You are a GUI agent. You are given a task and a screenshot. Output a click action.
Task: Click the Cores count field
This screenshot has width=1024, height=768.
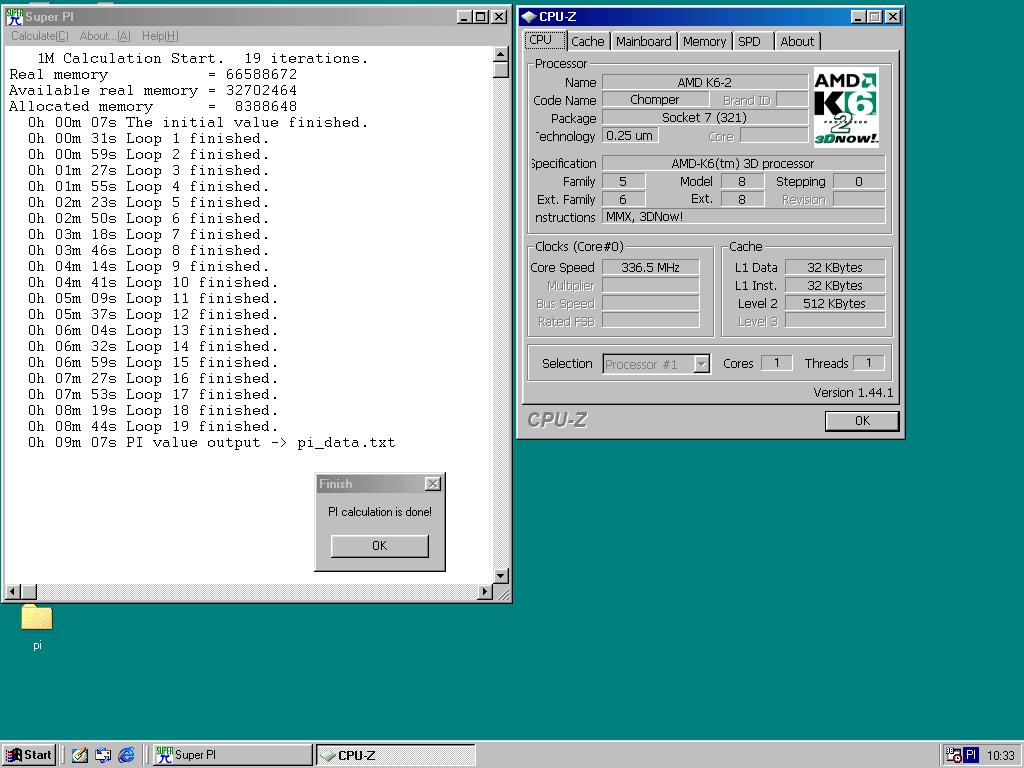click(776, 363)
